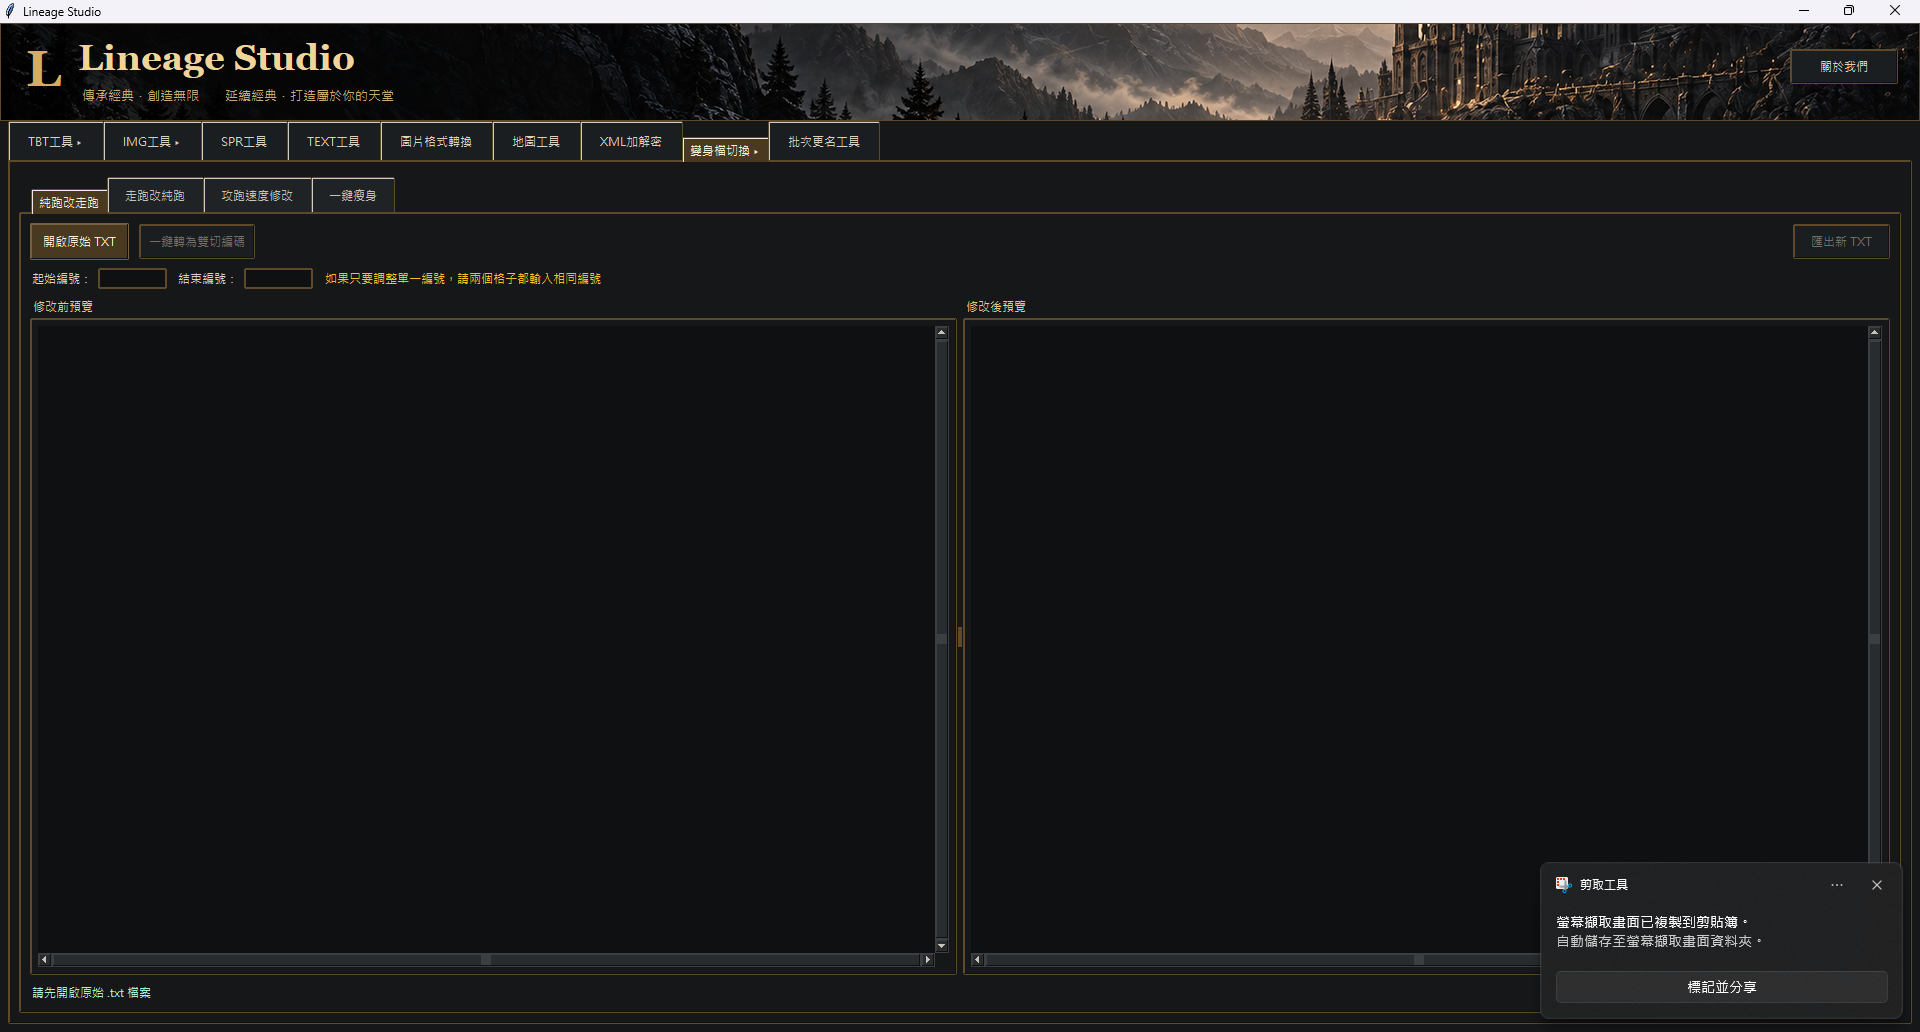Click the status text 請先開啟原始 .txt 檔案
This screenshot has width=1920, height=1032.
pyautogui.click(x=92, y=993)
